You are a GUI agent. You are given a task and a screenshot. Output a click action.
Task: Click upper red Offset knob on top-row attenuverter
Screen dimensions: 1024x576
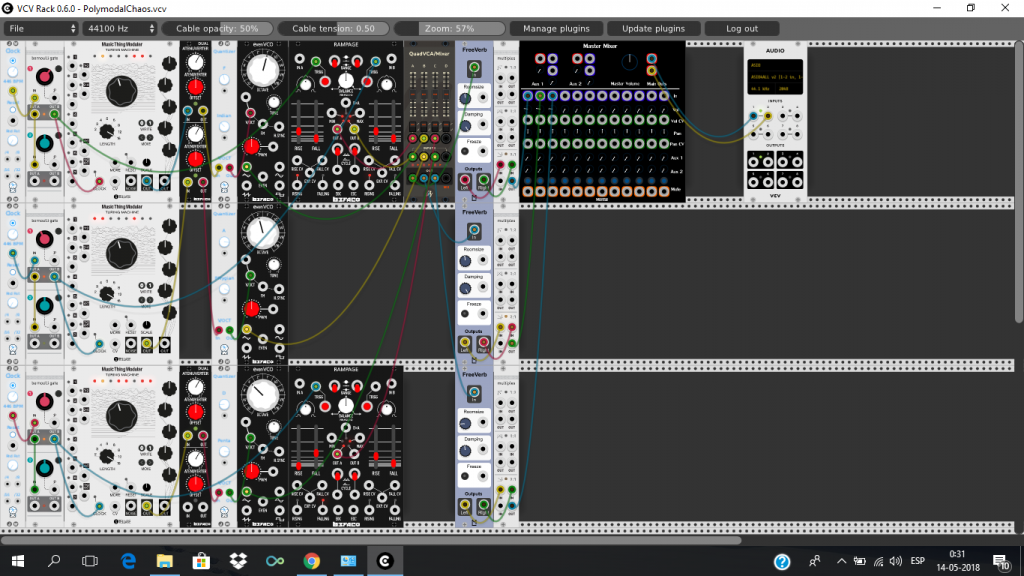[195, 87]
